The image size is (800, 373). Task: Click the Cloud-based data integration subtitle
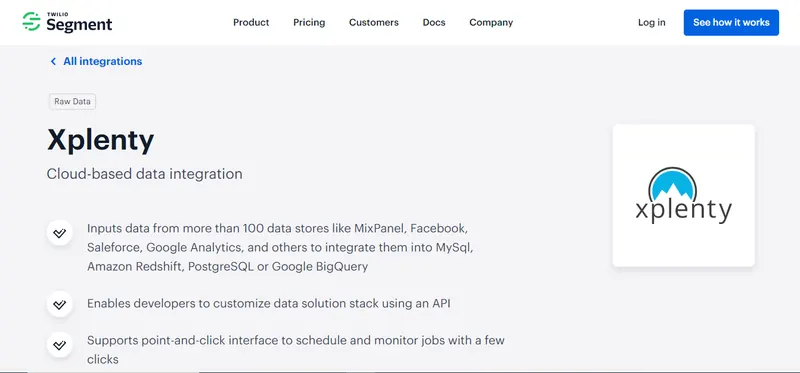(144, 174)
